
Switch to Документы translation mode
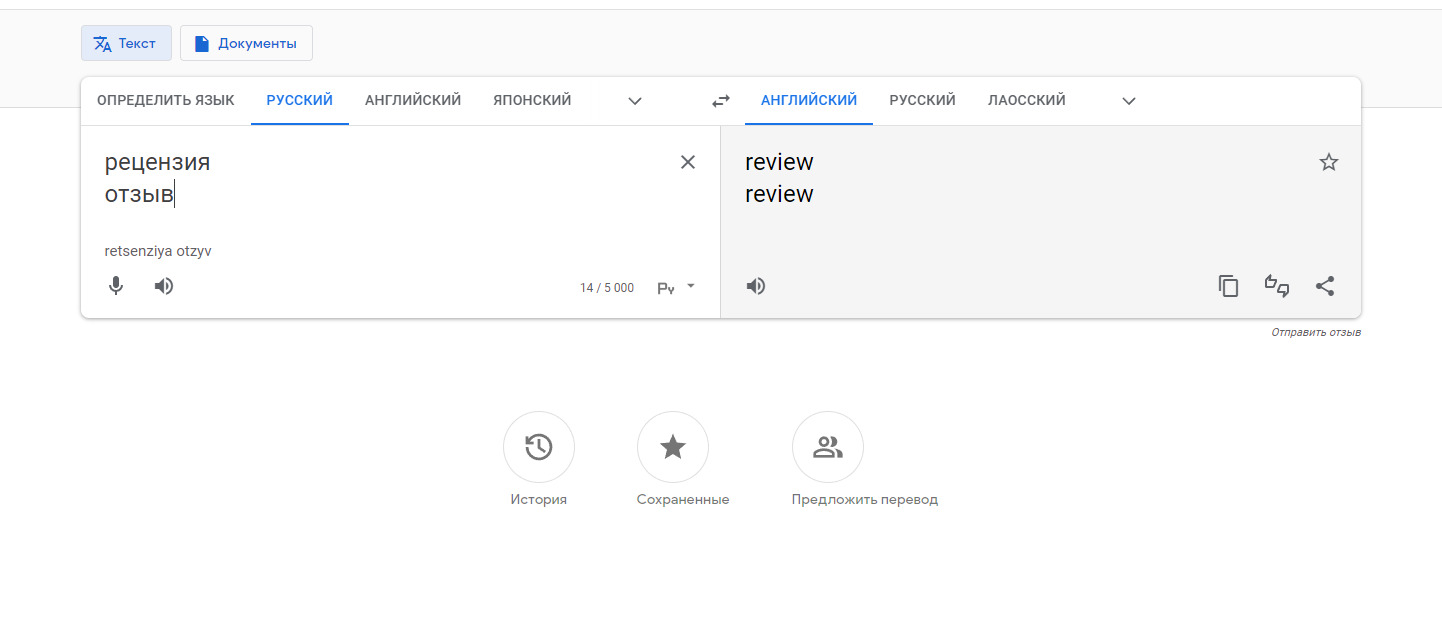click(246, 43)
